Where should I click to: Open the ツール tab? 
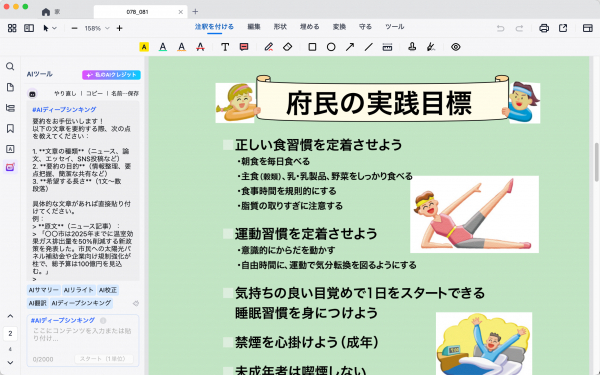pyautogui.click(x=395, y=27)
